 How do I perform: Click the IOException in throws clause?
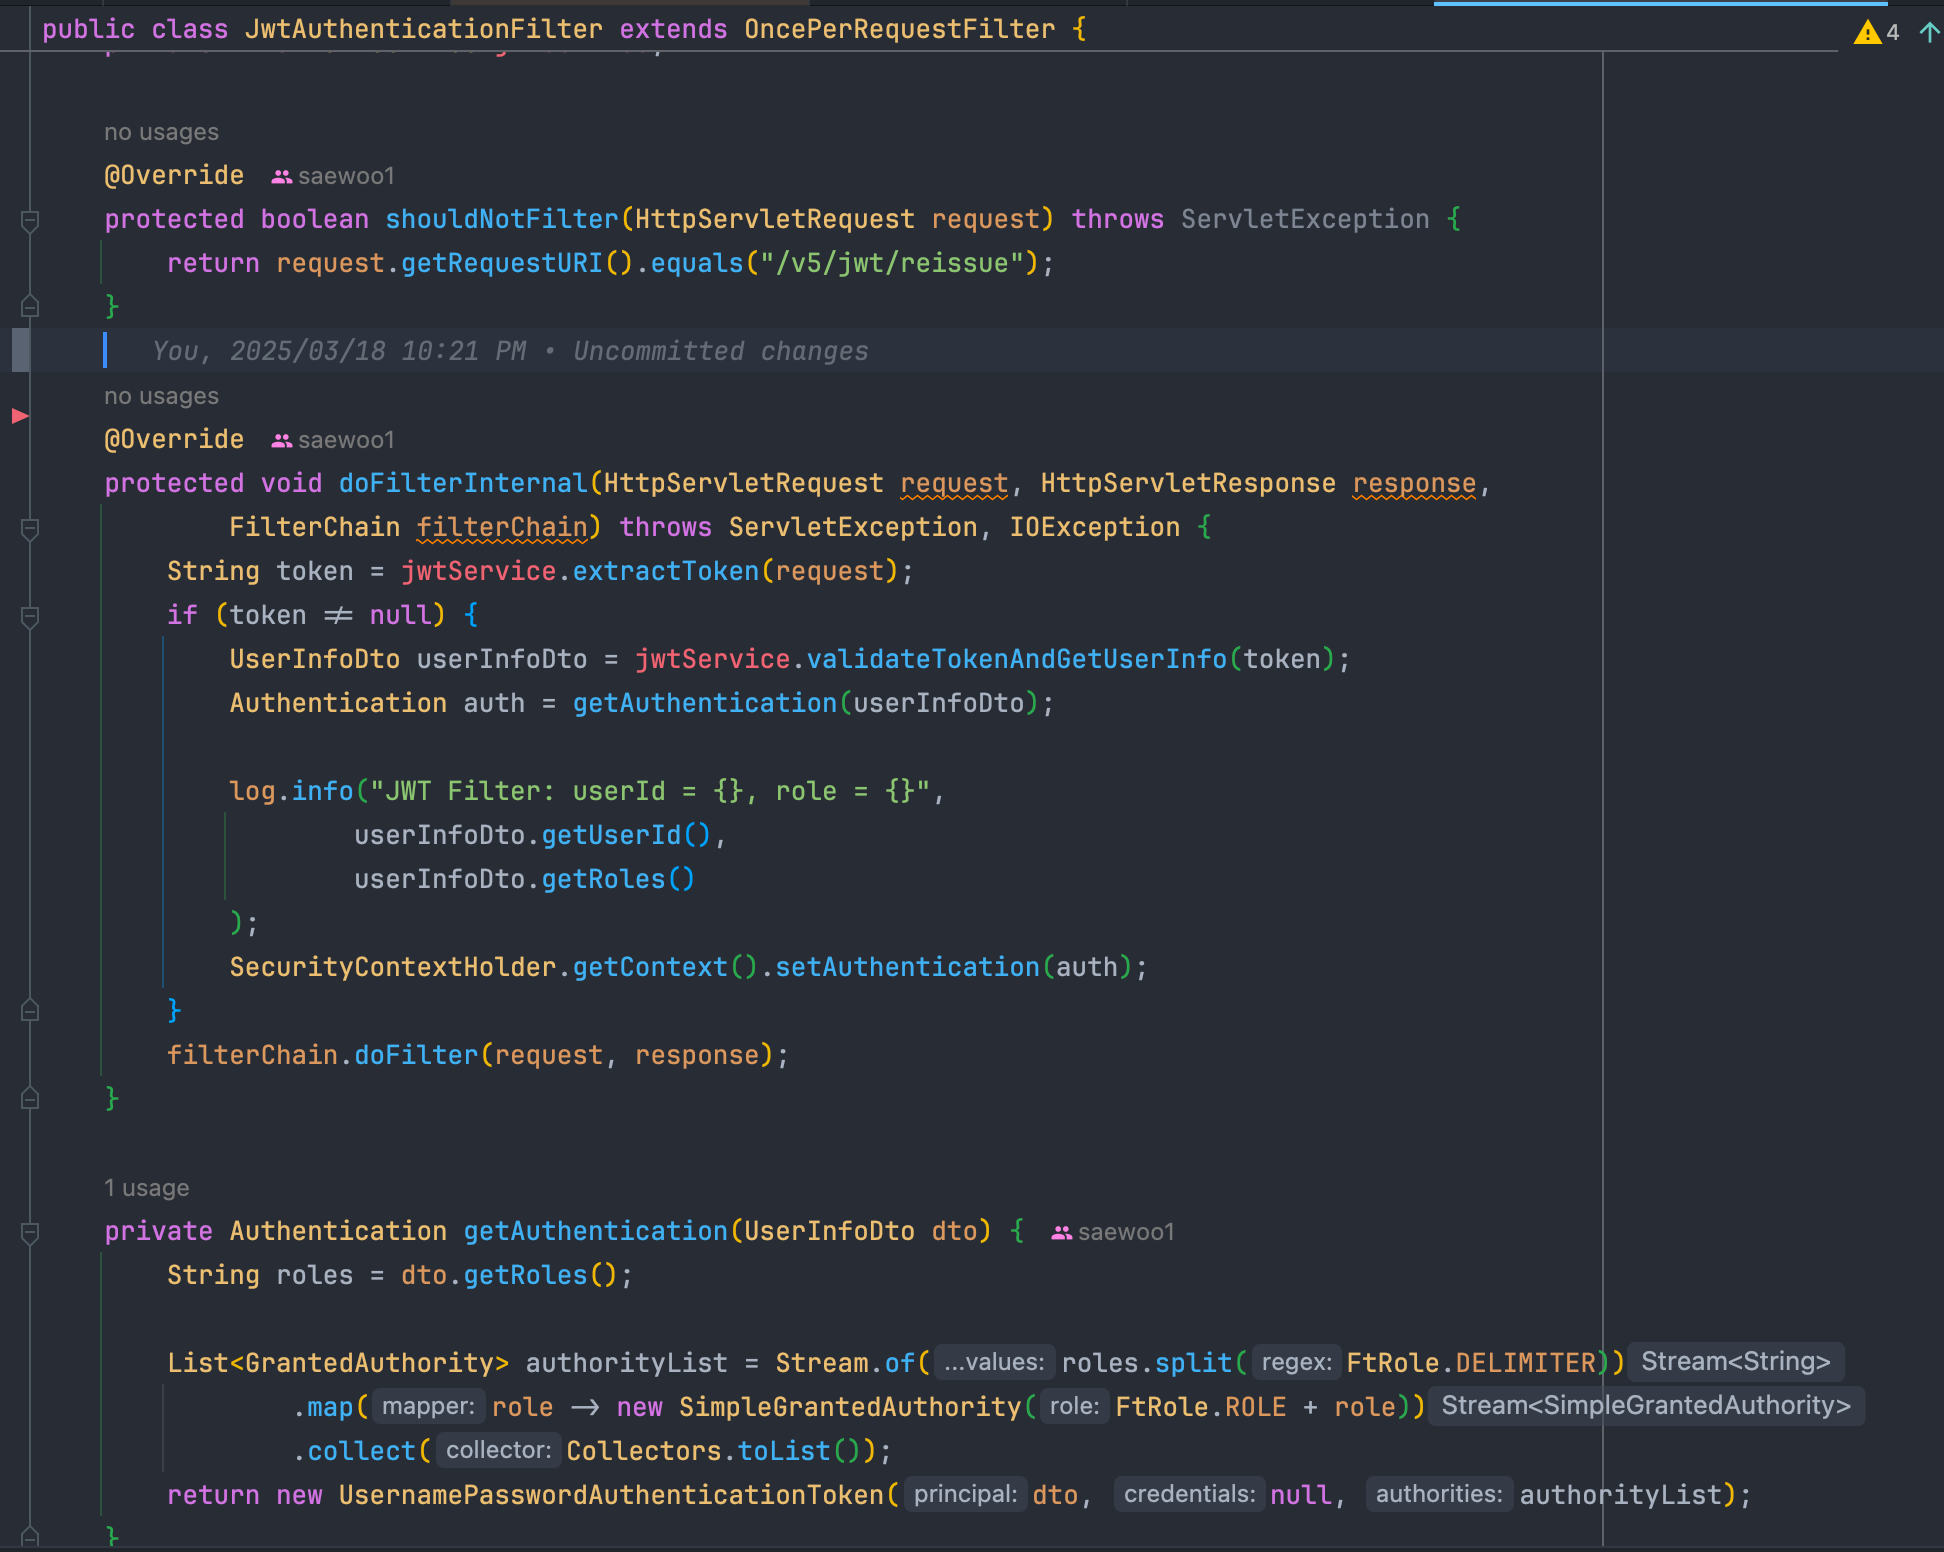click(1095, 527)
